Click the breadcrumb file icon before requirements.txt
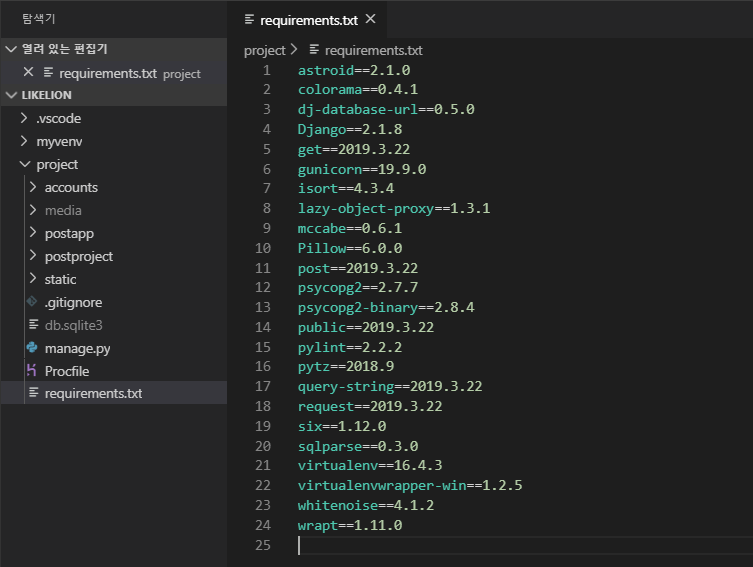The image size is (753, 567). pyautogui.click(x=314, y=49)
